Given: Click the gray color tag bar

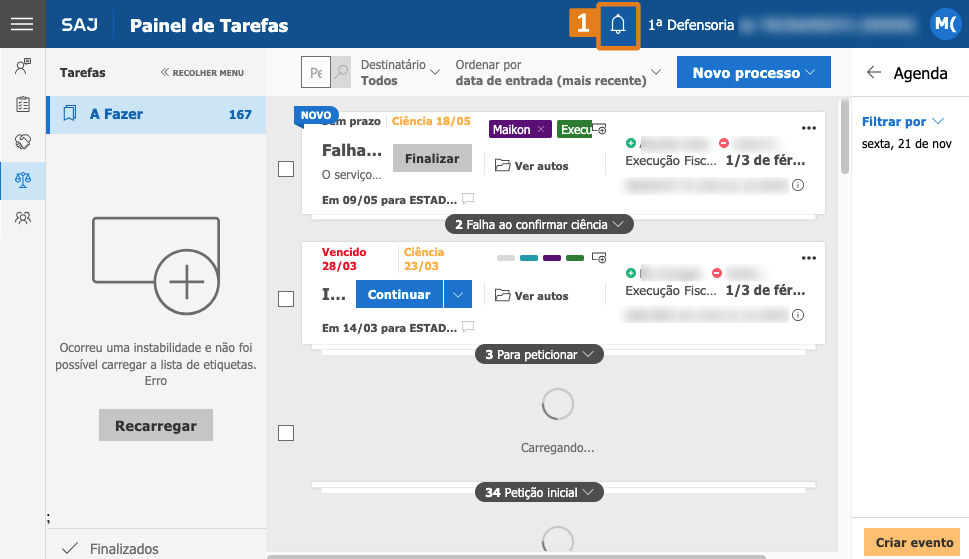Looking at the screenshot, I should [506, 258].
